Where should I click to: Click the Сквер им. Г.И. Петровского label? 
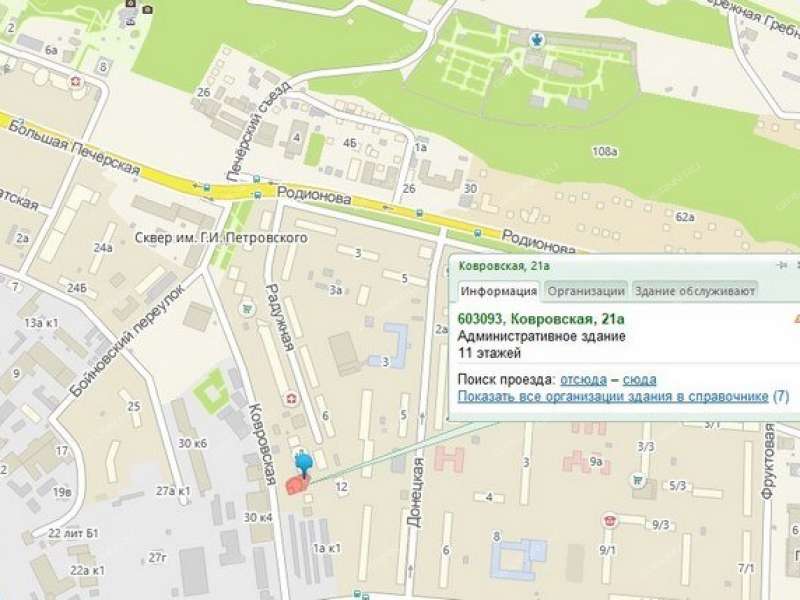(x=220, y=239)
